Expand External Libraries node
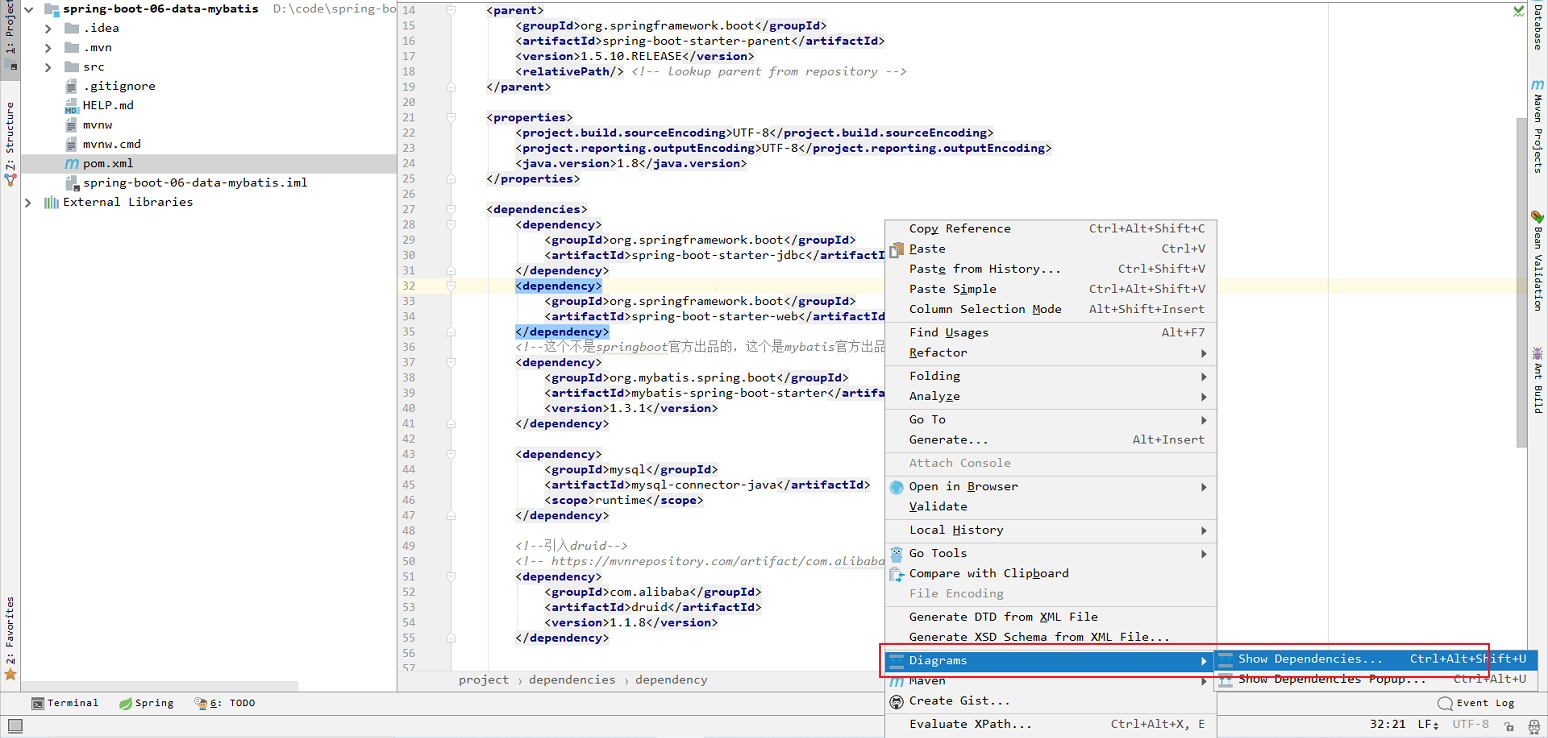Image resolution: width=1548 pixels, height=738 pixels. pyautogui.click(x=28, y=202)
